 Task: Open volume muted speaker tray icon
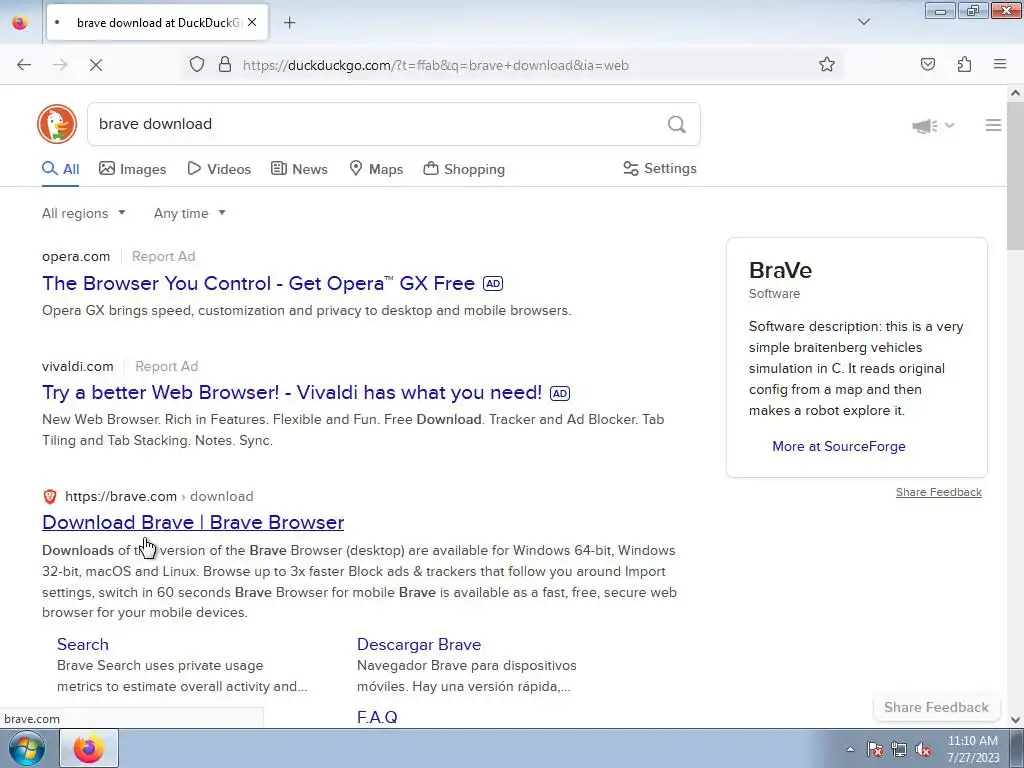(923, 749)
